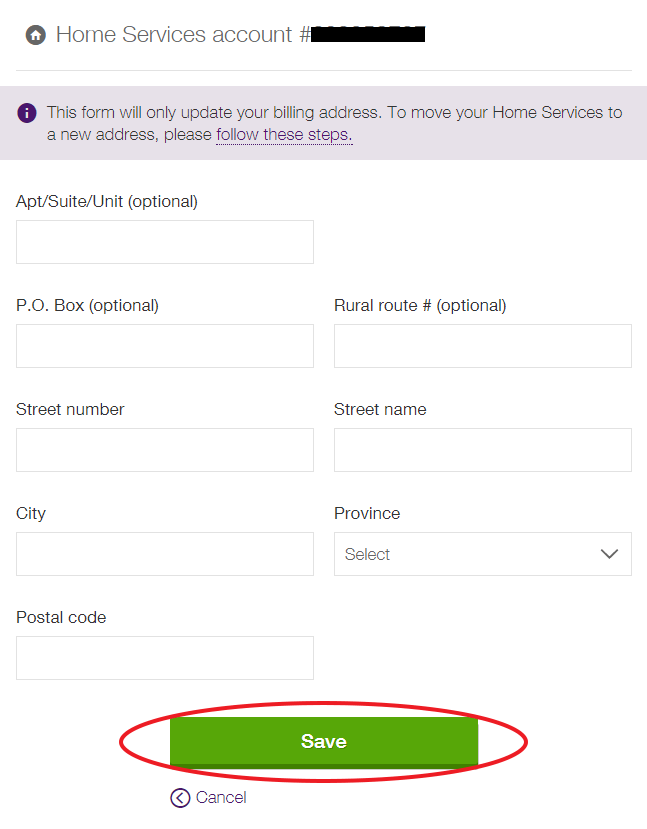Click inside the City field
Image resolution: width=647 pixels, height=829 pixels.
coord(164,554)
